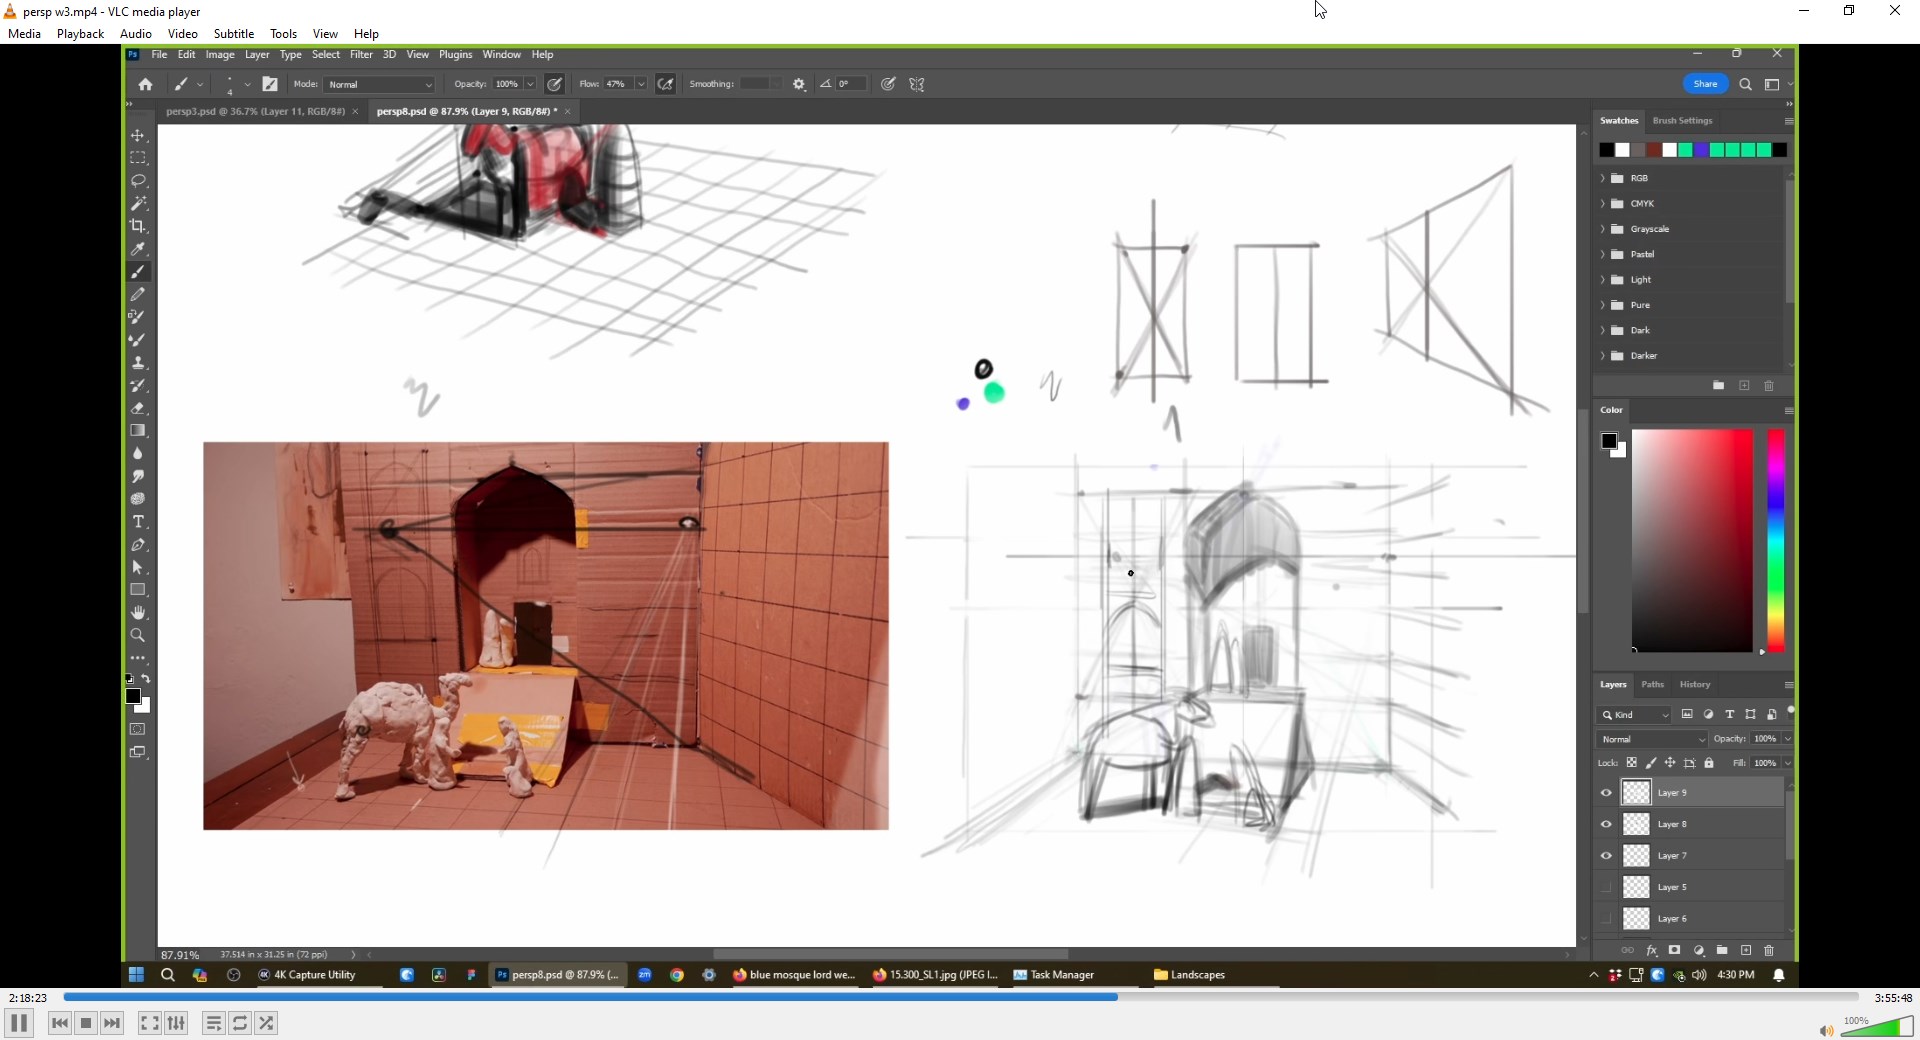Expand the Pastel swatches folder

[1603, 254]
